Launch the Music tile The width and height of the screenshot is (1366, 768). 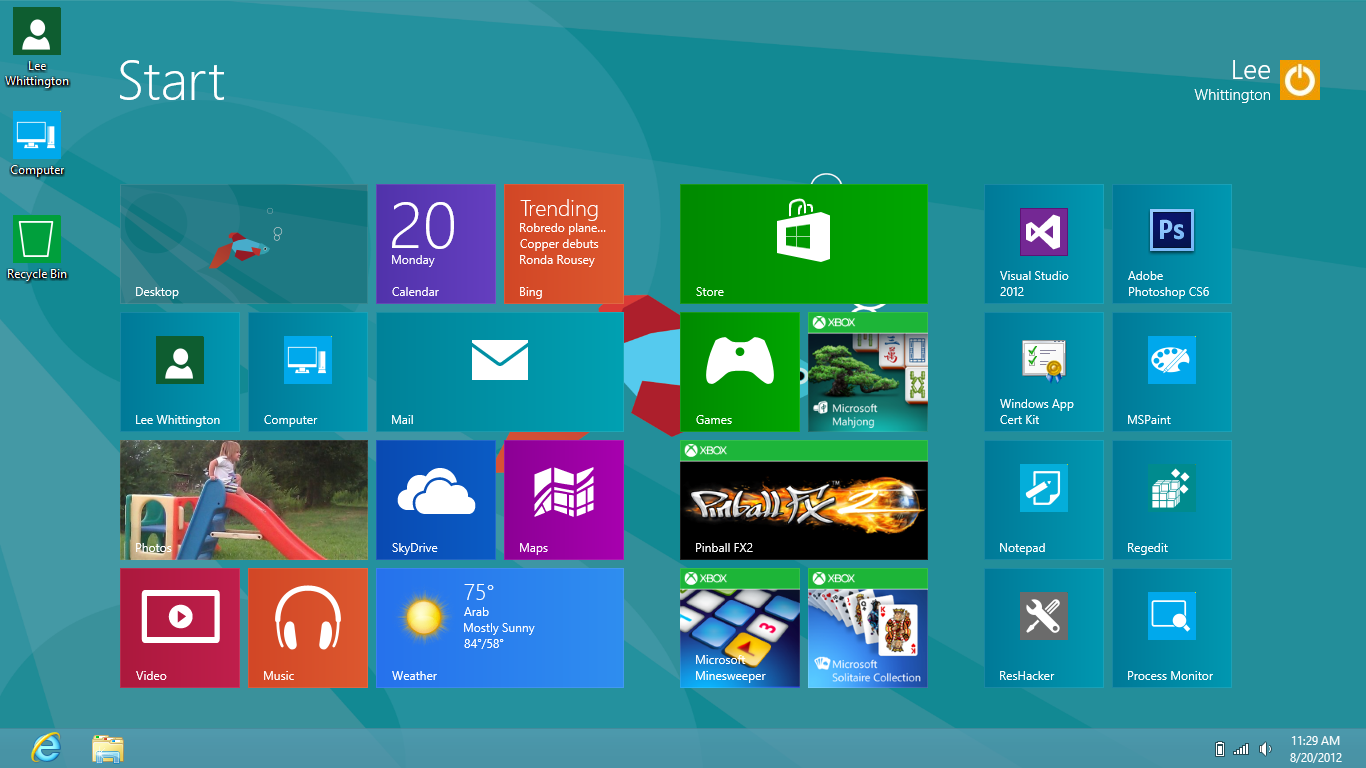(307, 627)
